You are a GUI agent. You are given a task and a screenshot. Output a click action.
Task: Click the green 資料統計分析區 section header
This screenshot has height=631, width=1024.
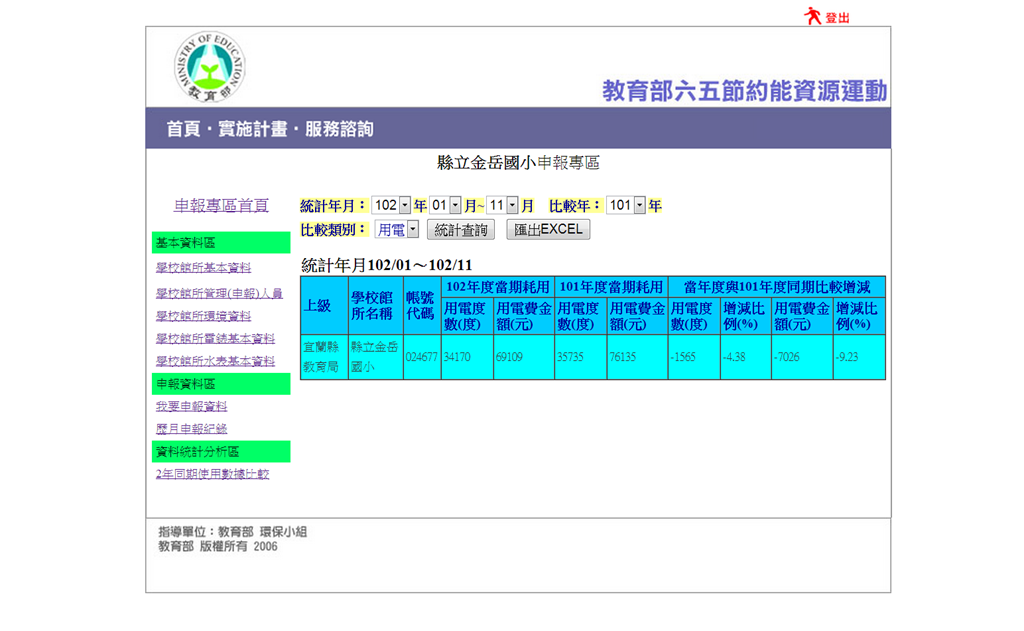tap(221, 451)
